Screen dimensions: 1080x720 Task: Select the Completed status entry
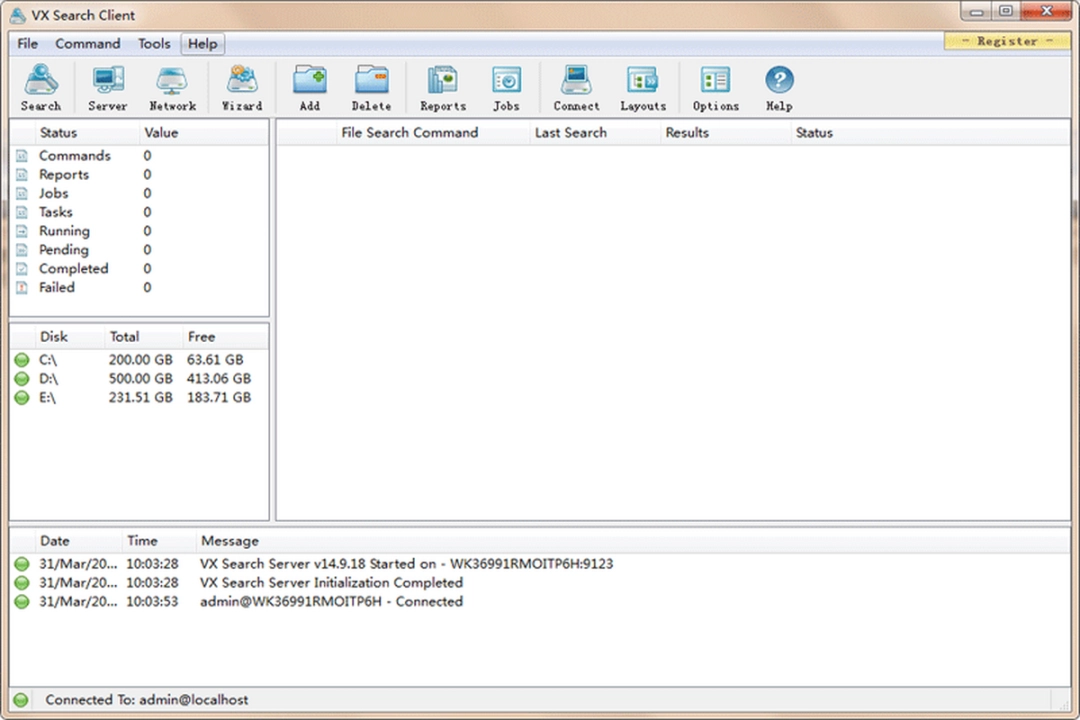[73, 268]
